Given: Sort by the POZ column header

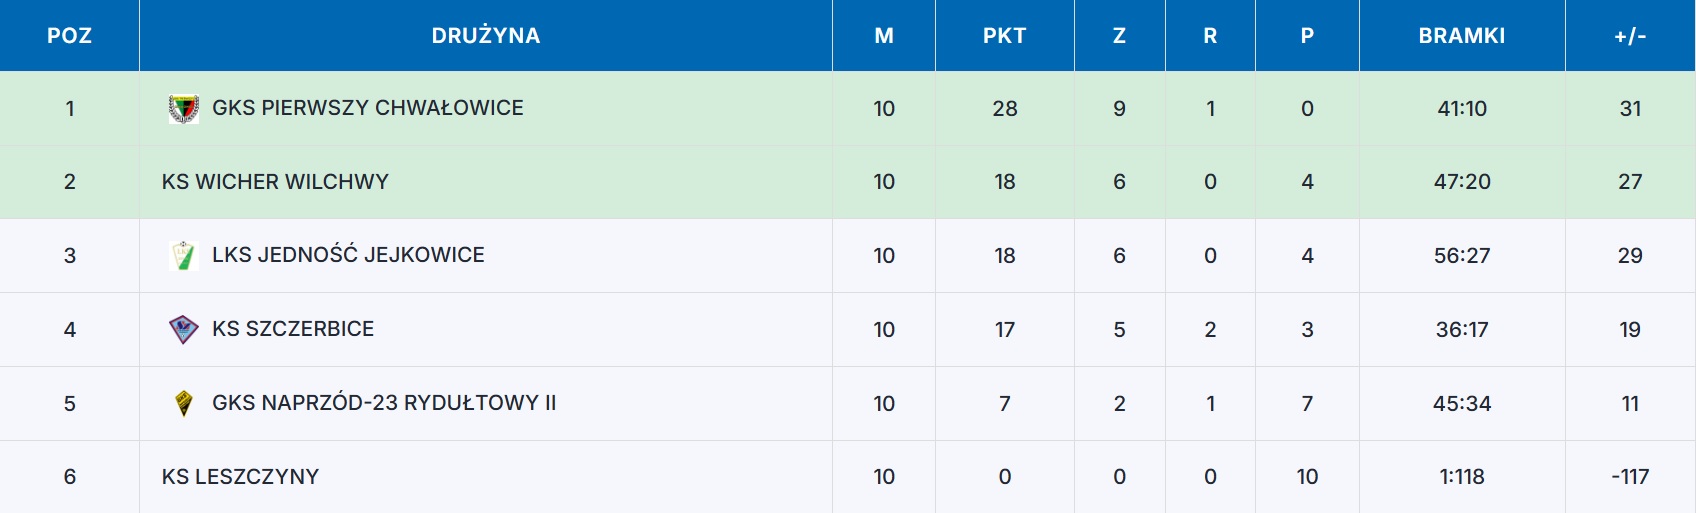Looking at the screenshot, I should [69, 36].
